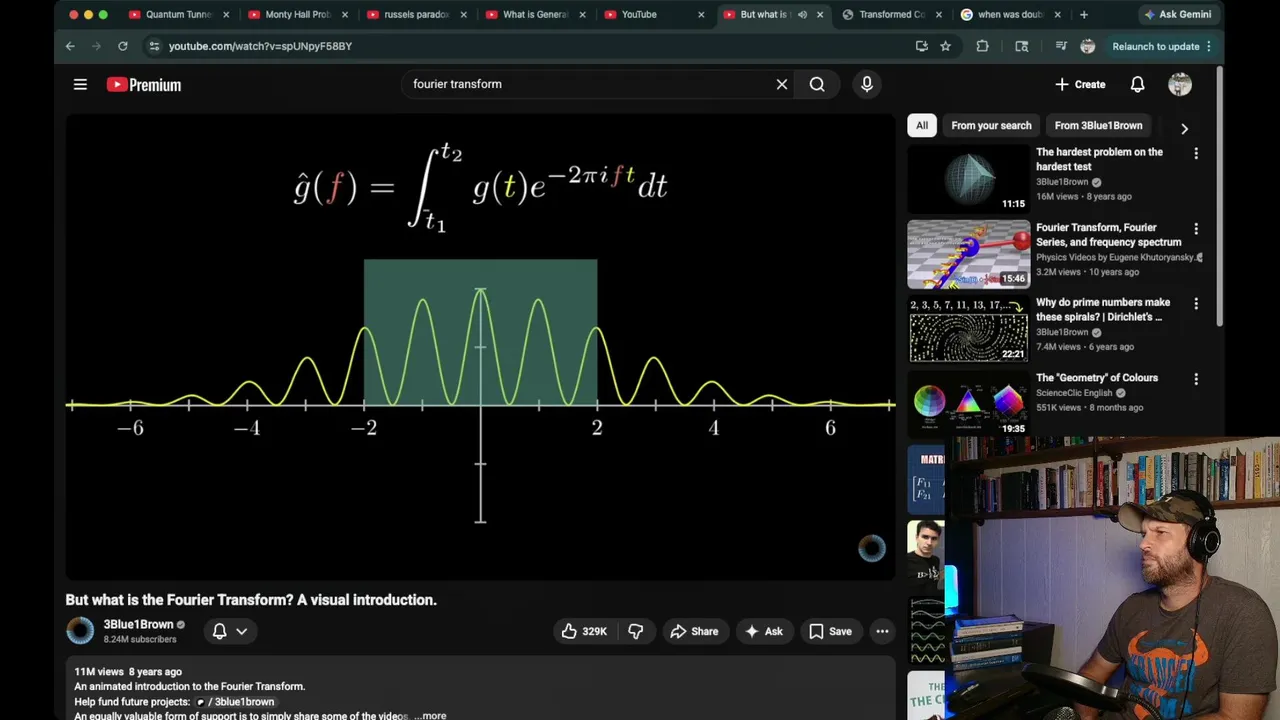Open tab search icon in Chrome toolbar
The width and height of the screenshot is (1280, 720).
pyautogui.click(x=1021, y=46)
